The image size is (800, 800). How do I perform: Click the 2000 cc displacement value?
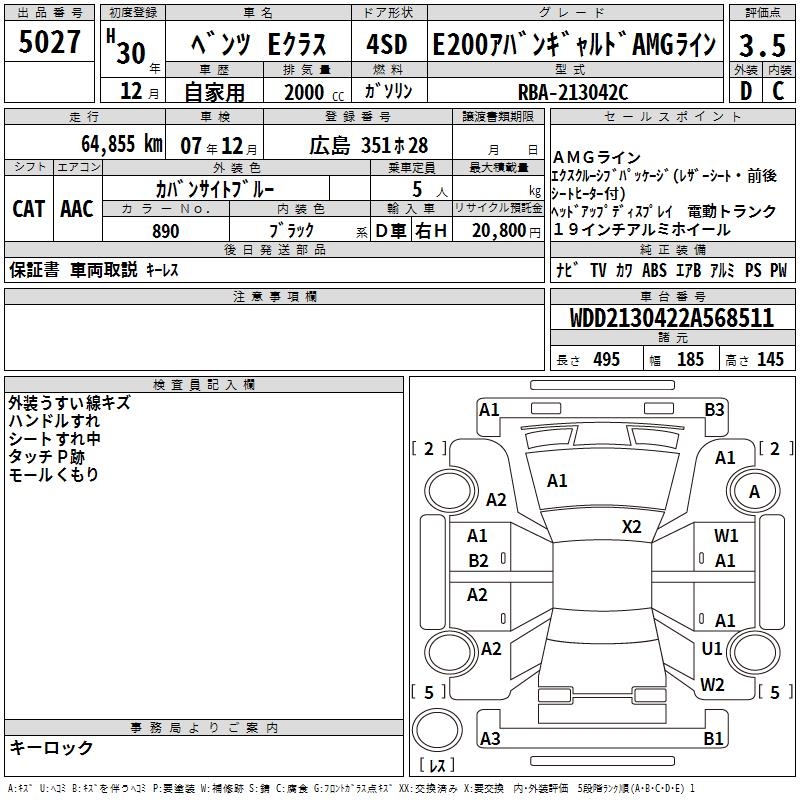point(314,92)
